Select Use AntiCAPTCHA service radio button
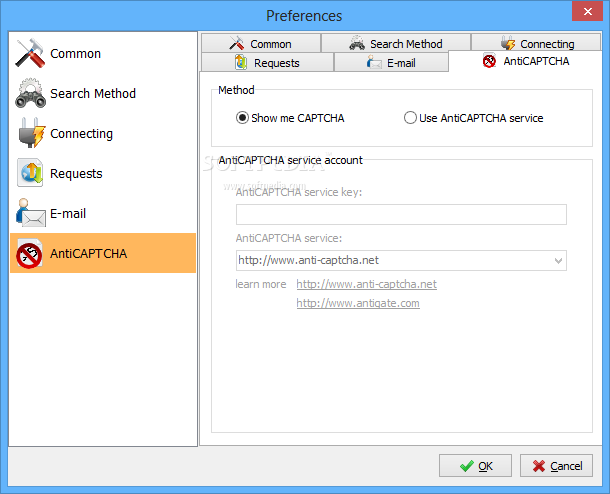This screenshot has height=494, width=610. point(473,118)
